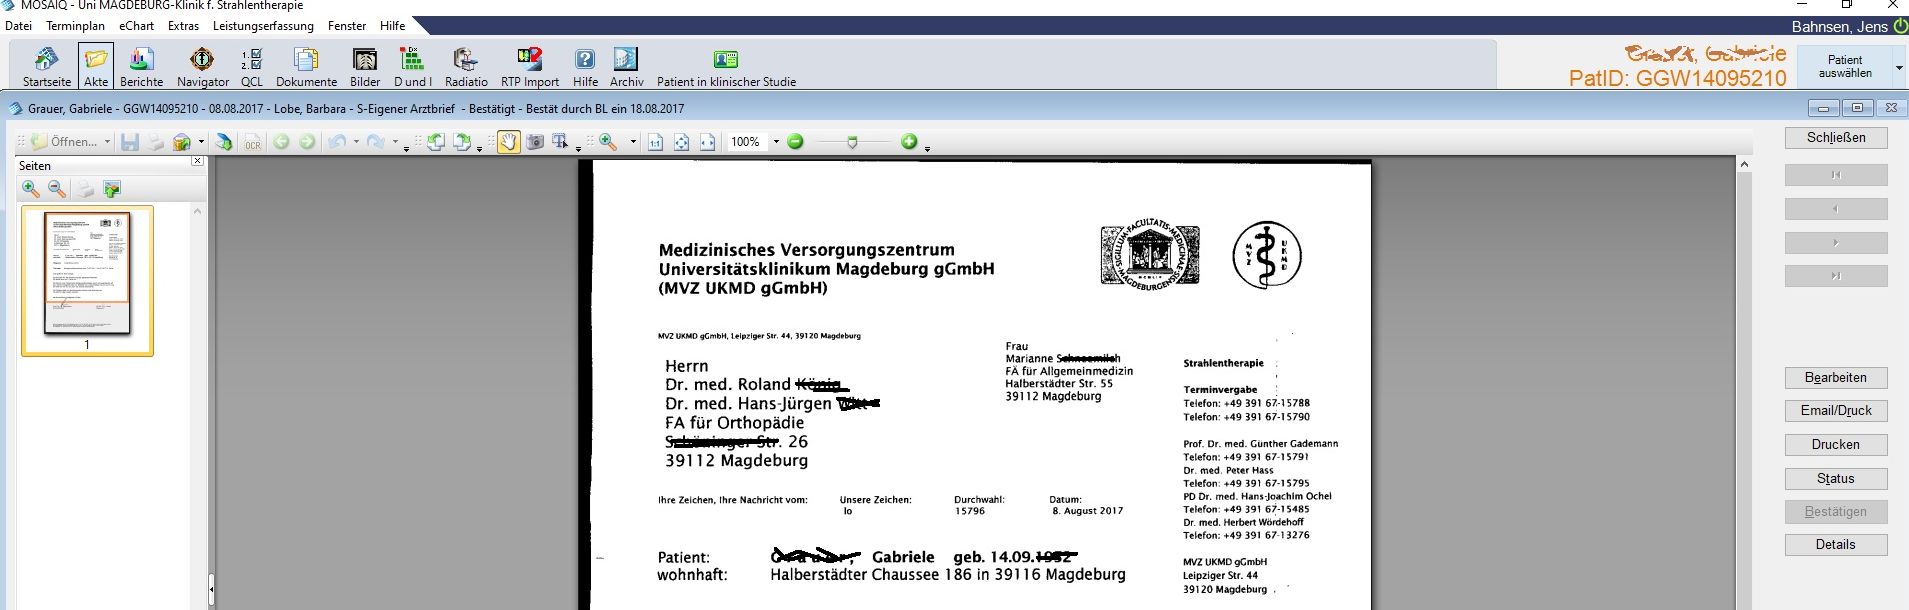Expand the Öffnen dropdown arrow

point(107,142)
